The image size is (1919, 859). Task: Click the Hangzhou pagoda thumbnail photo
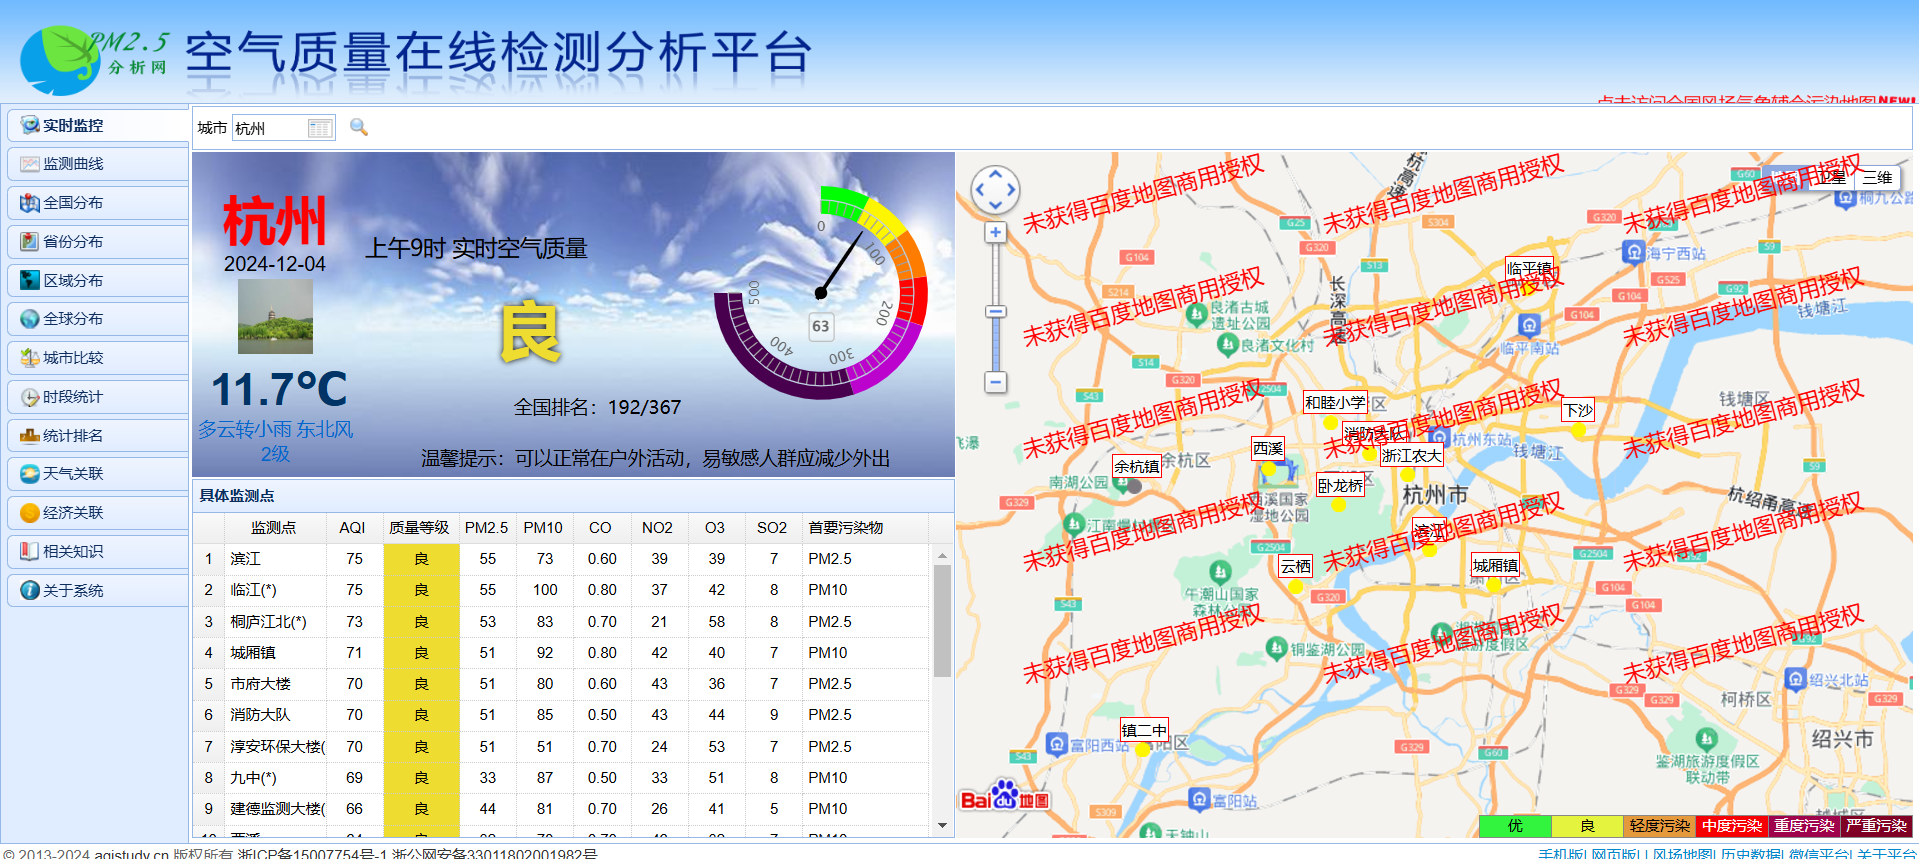[x=275, y=316]
